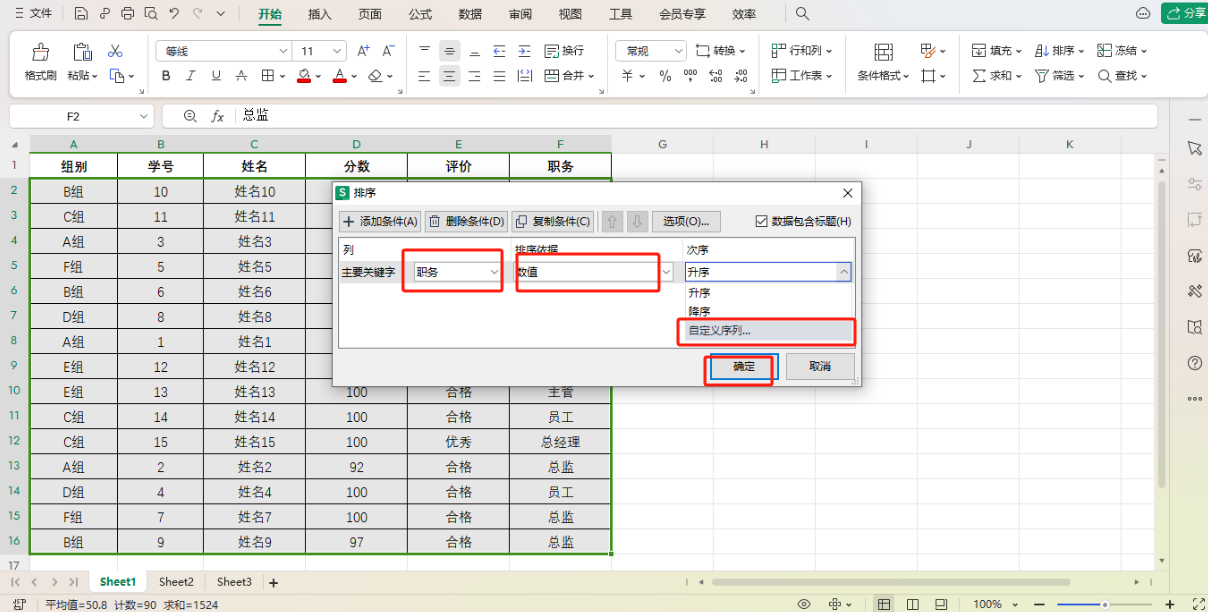The image size is (1208, 612).
Task: Open the 公式 ribbon tab
Action: 421,14
